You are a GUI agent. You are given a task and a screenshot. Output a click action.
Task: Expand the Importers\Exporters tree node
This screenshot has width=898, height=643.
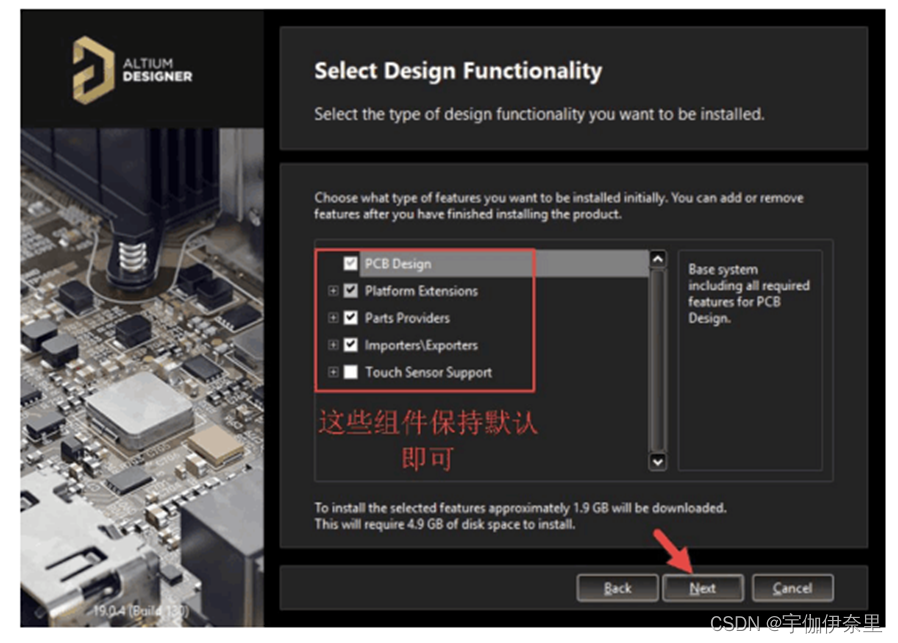333,345
